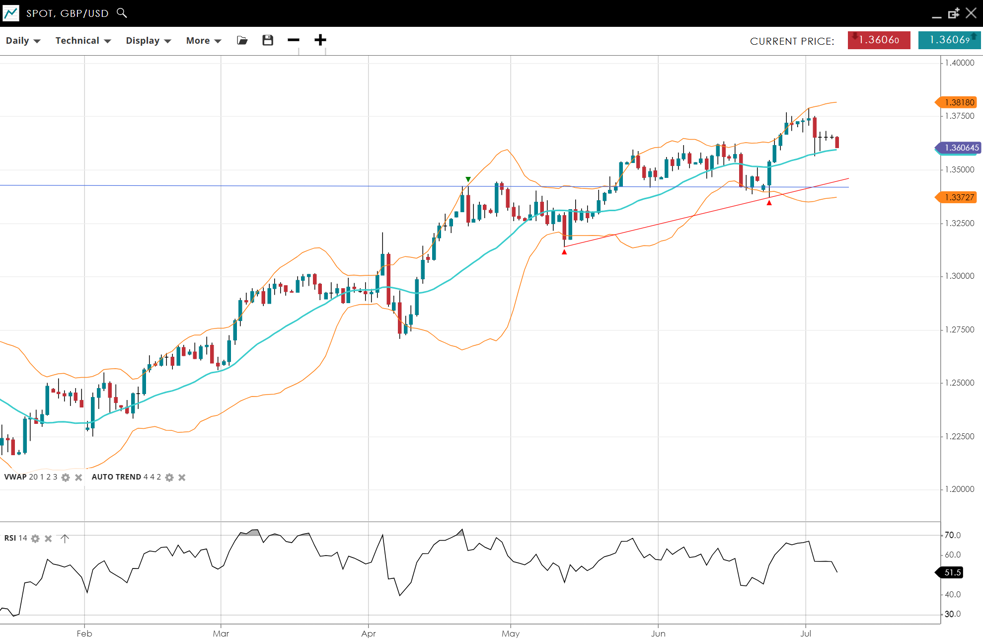Click the search magnifier next to GBP/USD
Viewport: 983px width, 643px height.
[122, 13]
